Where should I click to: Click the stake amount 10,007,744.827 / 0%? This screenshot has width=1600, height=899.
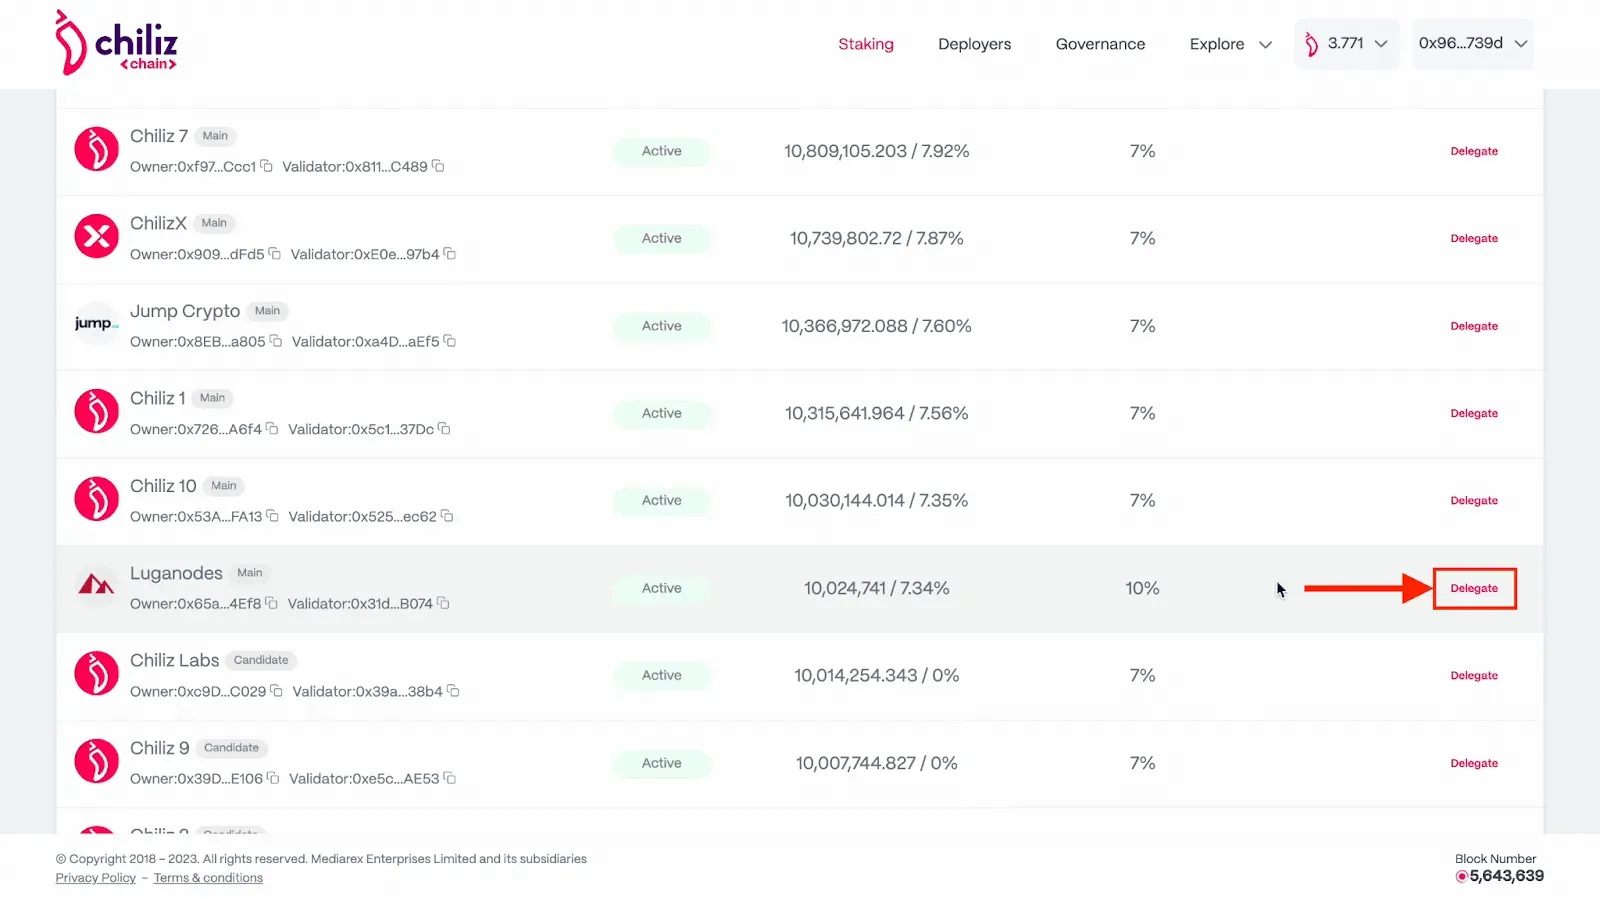(877, 763)
